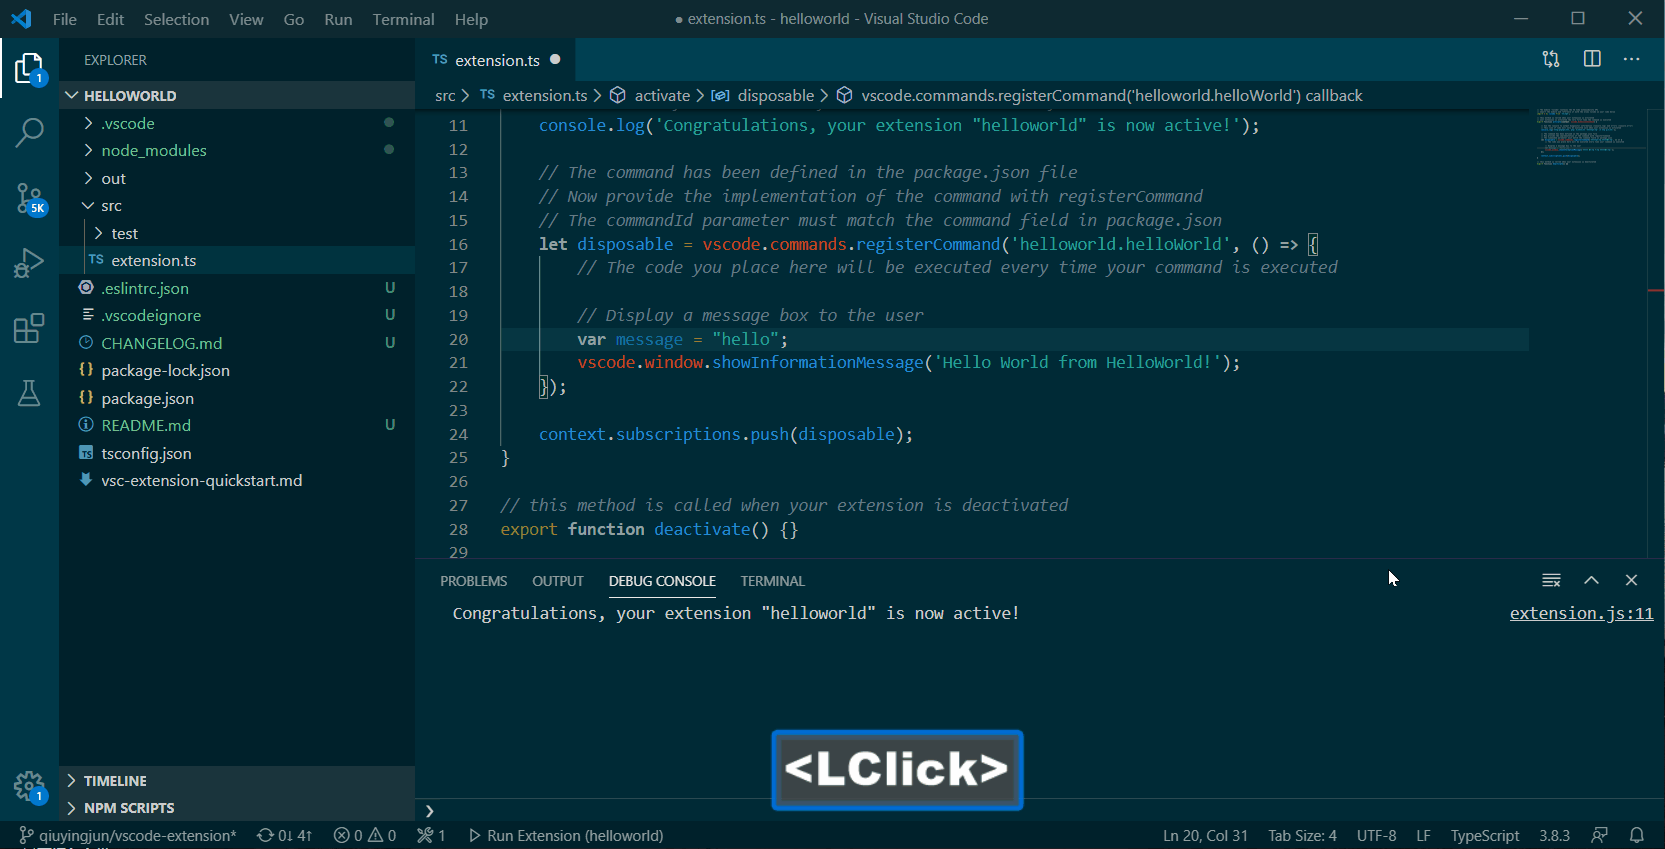The height and width of the screenshot is (849, 1665).
Task: Open the Go menu
Action: 294,19
